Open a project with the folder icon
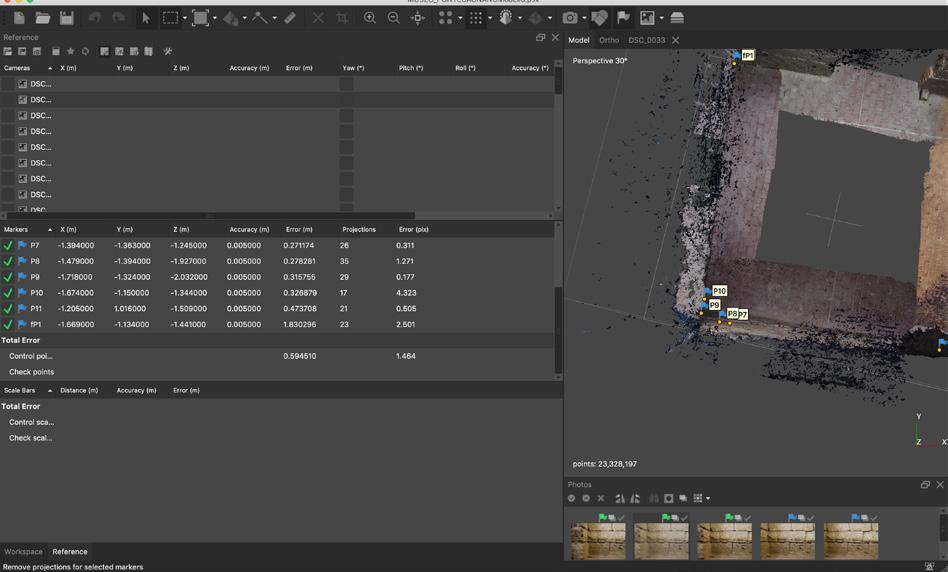The width and height of the screenshot is (948, 572). click(x=42, y=18)
